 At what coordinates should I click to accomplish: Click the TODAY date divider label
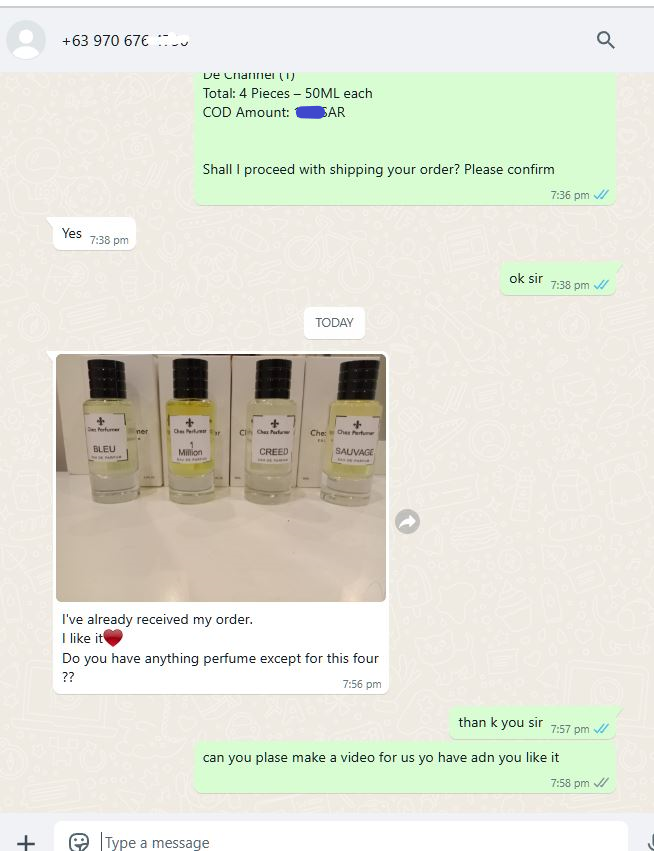click(334, 323)
